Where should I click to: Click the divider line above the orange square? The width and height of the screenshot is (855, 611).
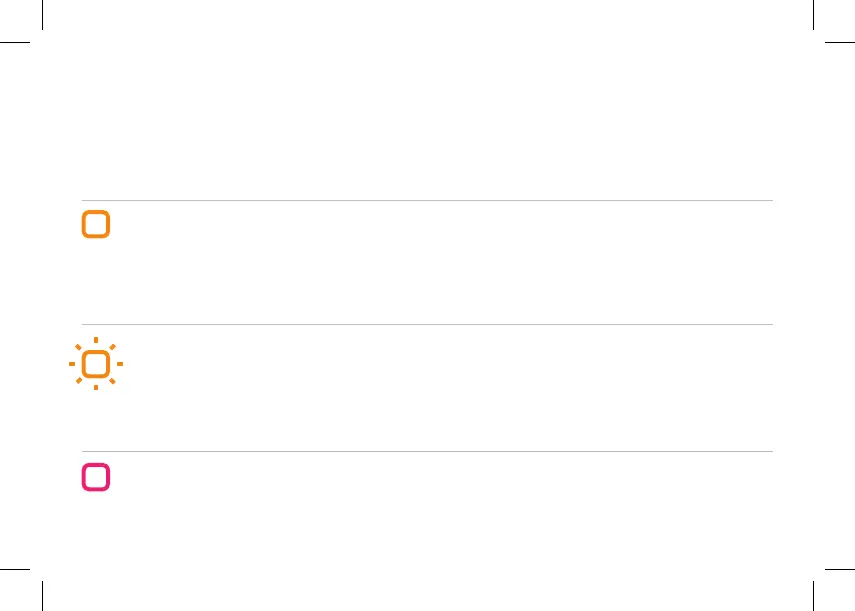click(x=428, y=201)
